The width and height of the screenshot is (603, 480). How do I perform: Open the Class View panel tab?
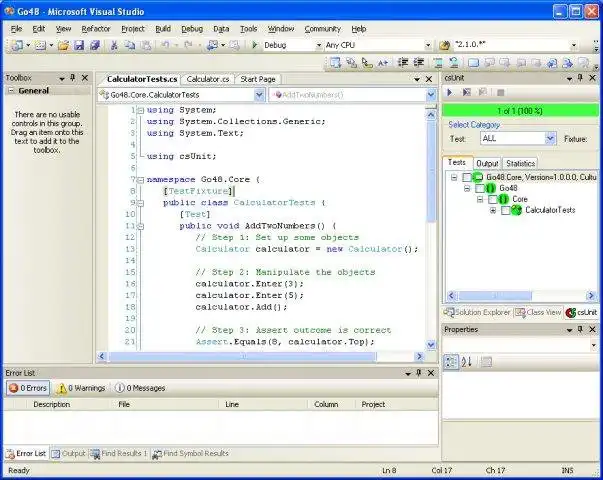tap(538, 312)
